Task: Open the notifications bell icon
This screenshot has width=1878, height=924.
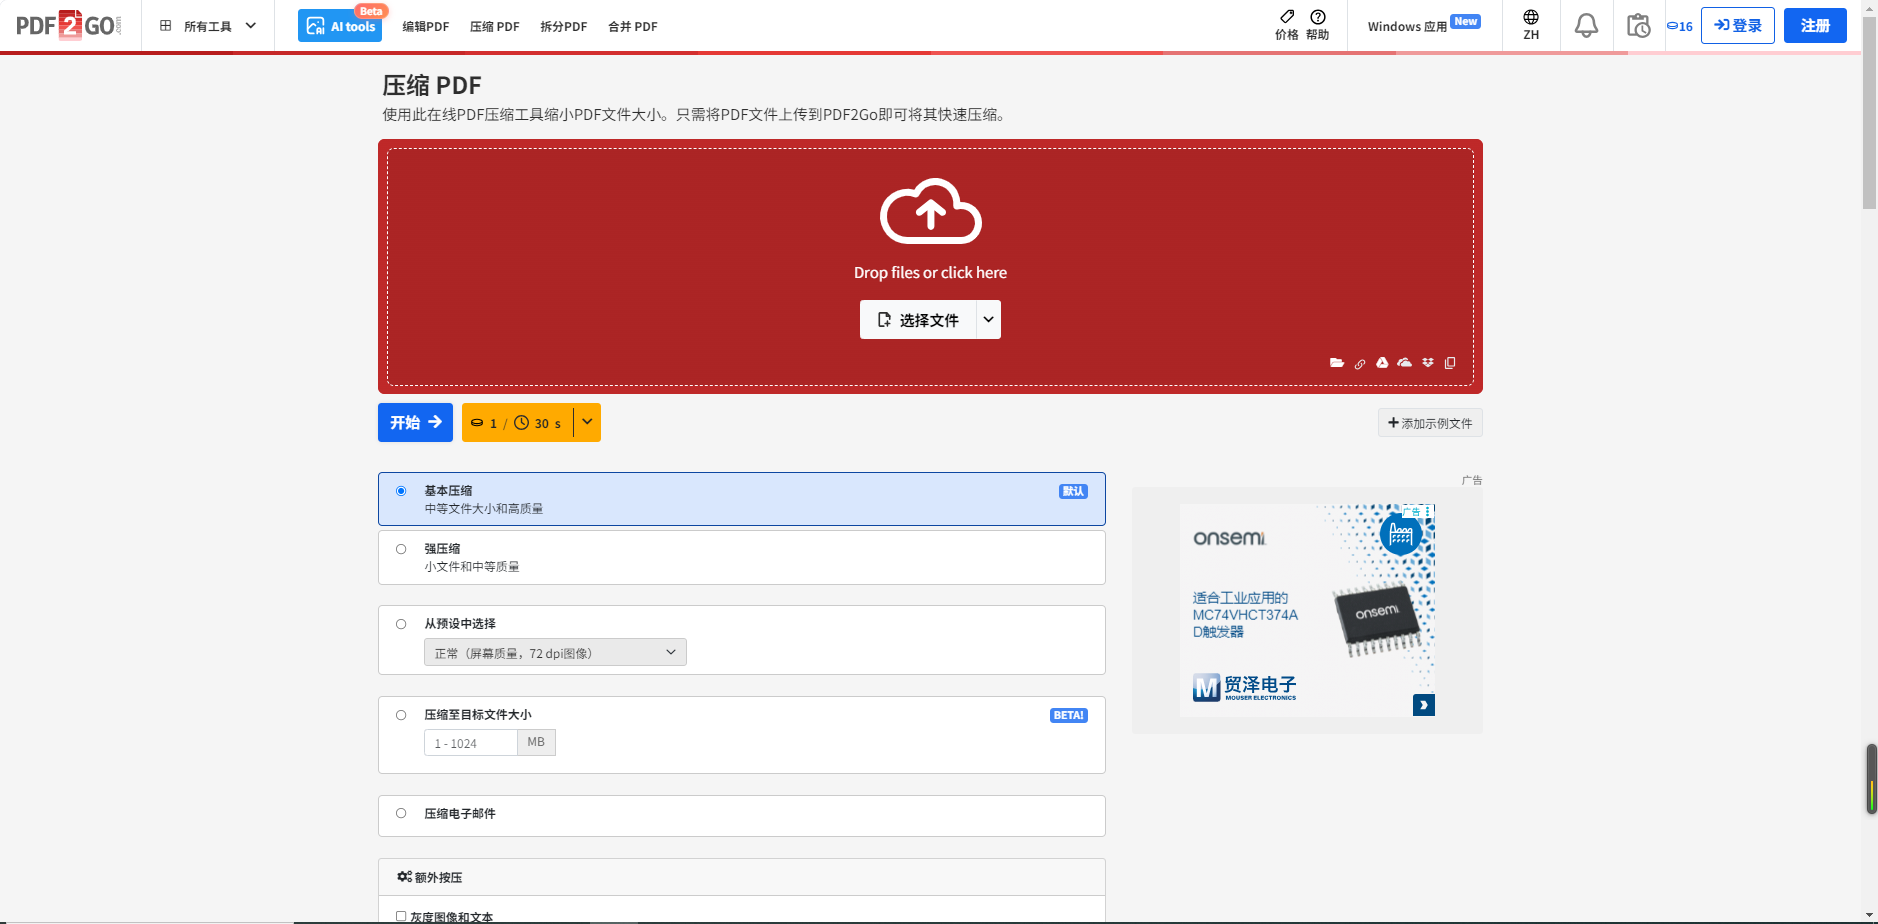Action: click(x=1586, y=26)
